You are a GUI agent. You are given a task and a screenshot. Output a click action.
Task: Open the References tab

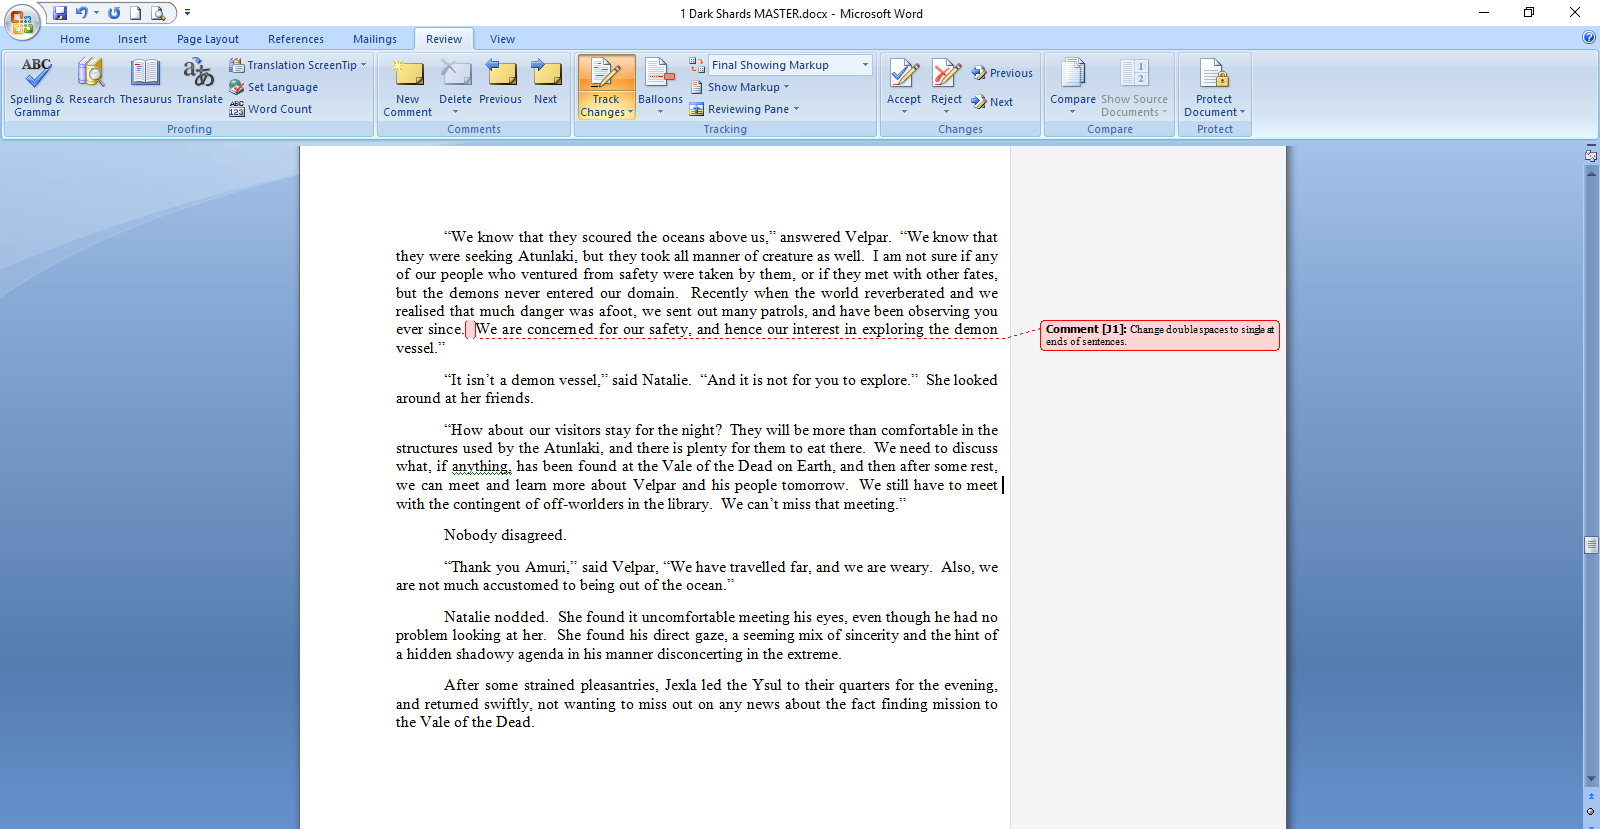point(296,39)
